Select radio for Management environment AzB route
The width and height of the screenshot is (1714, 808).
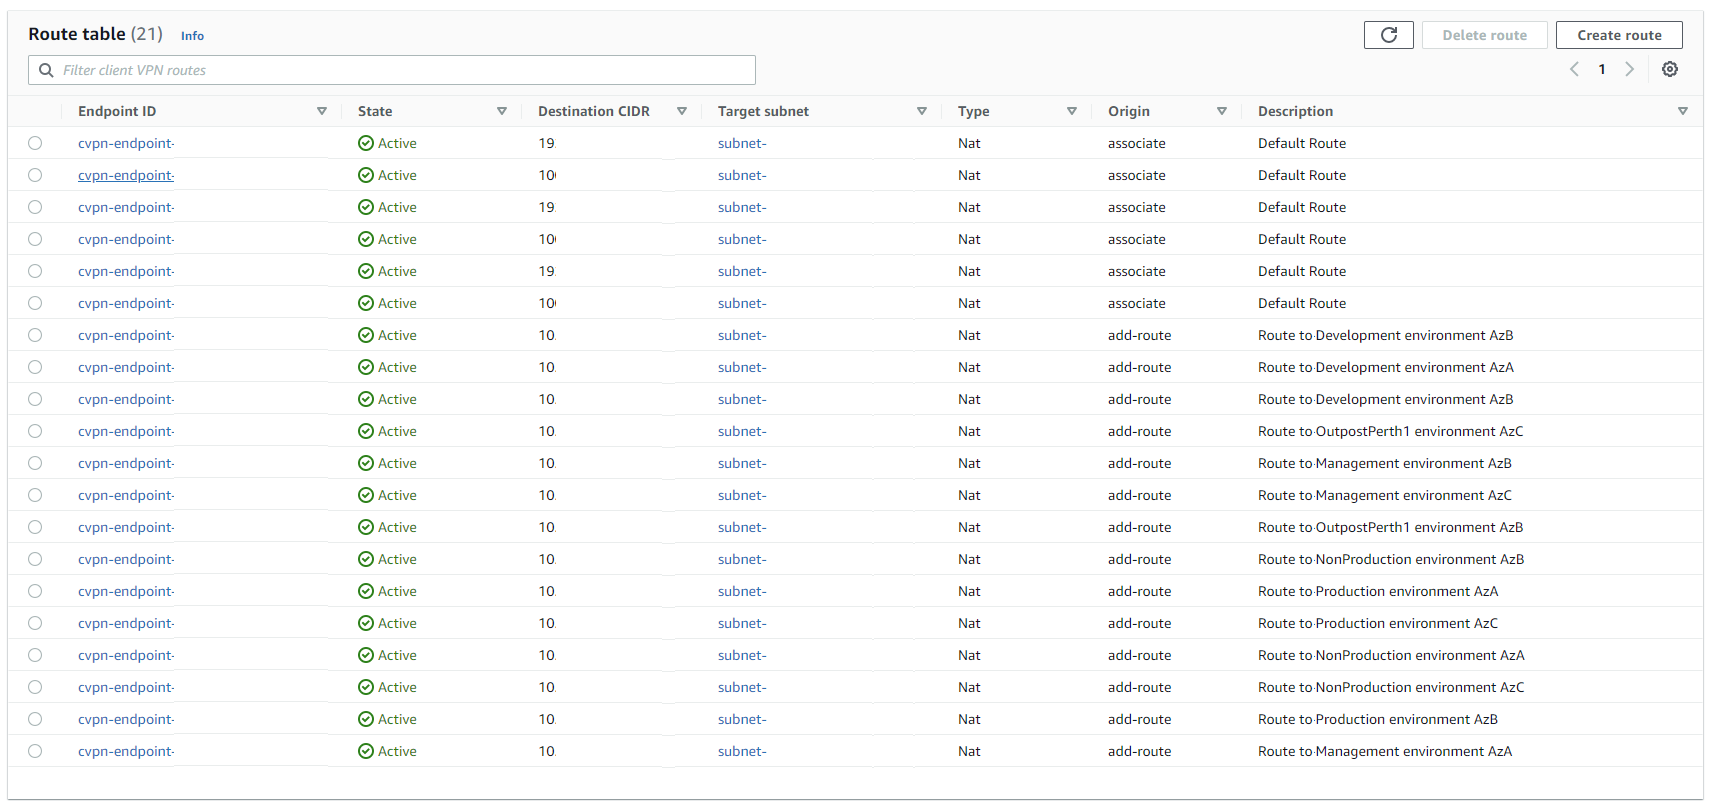pos(35,463)
